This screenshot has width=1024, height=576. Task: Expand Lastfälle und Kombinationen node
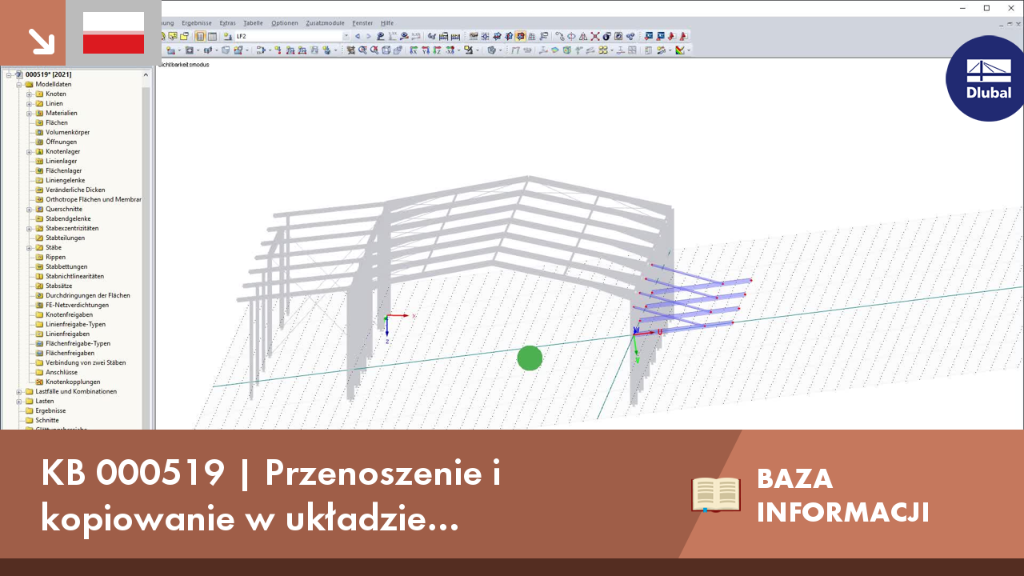[19, 392]
